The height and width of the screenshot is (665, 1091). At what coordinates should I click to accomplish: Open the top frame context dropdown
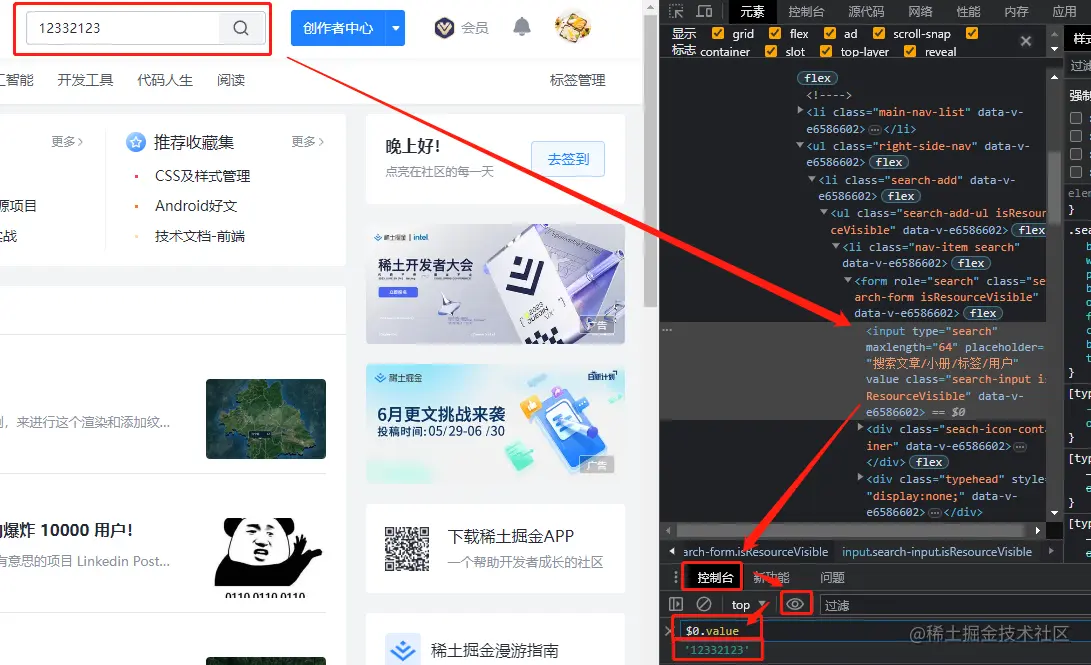point(745,603)
